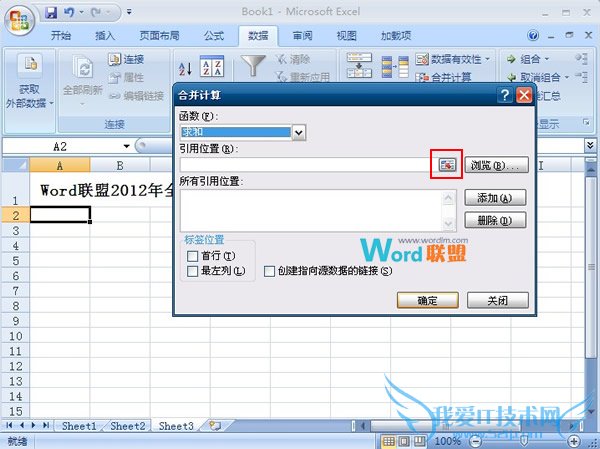The height and width of the screenshot is (449, 600).
Task: Open the Sort dialog icon
Action: pos(212,66)
